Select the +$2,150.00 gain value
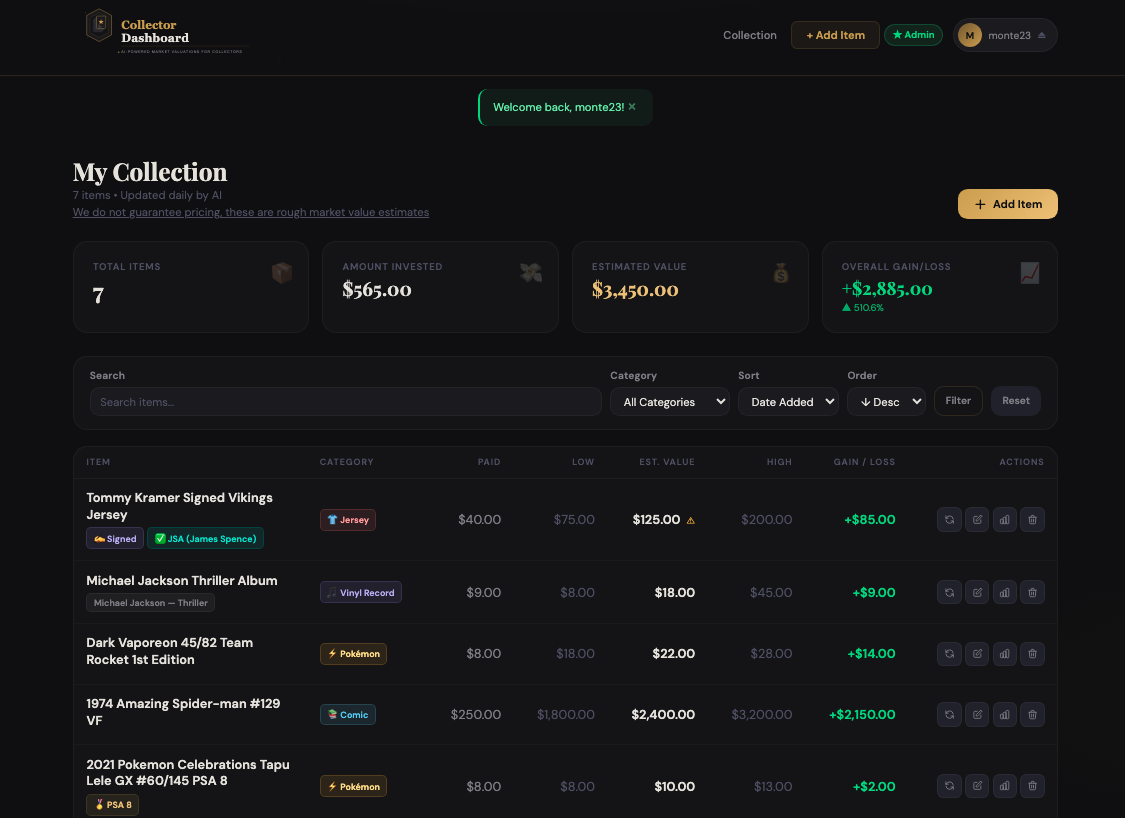 (x=862, y=715)
